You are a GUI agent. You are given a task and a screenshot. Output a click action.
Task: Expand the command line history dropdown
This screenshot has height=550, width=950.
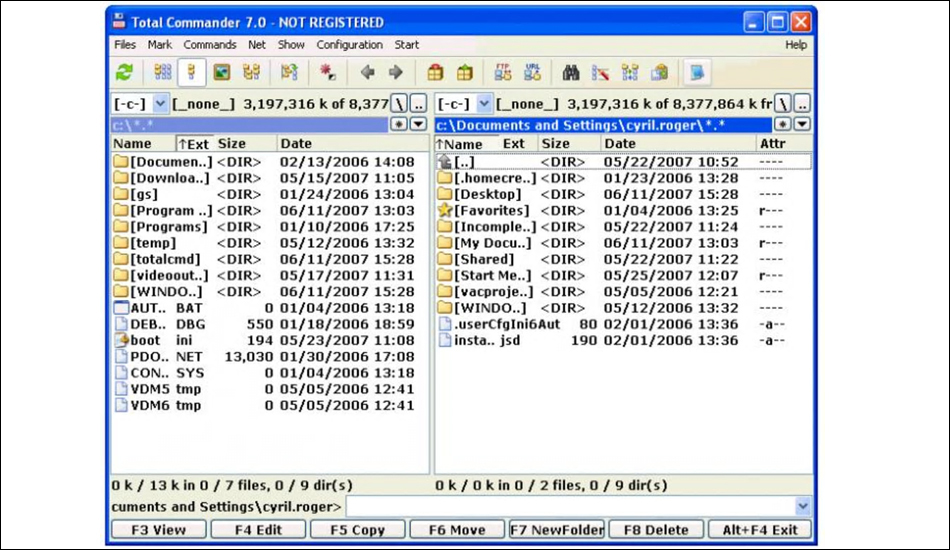coord(802,506)
